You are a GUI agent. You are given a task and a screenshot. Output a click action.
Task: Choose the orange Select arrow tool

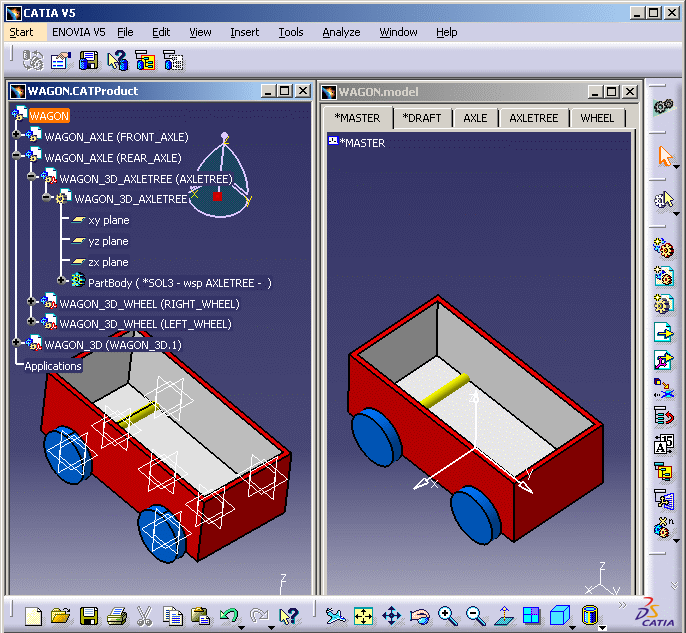[664, 157]
